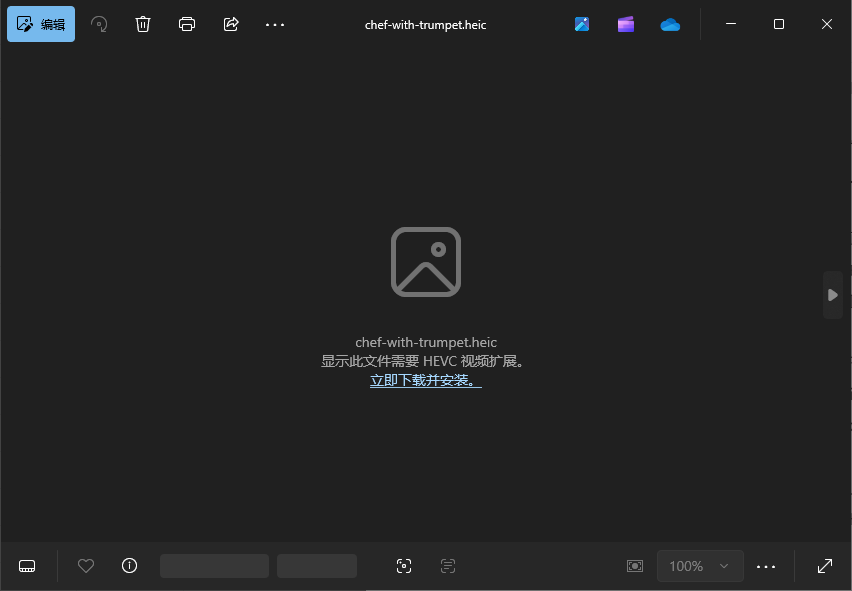
Task: Open the OneDrive integration icon
Action: pyautogui.click(x=670, y=24)
